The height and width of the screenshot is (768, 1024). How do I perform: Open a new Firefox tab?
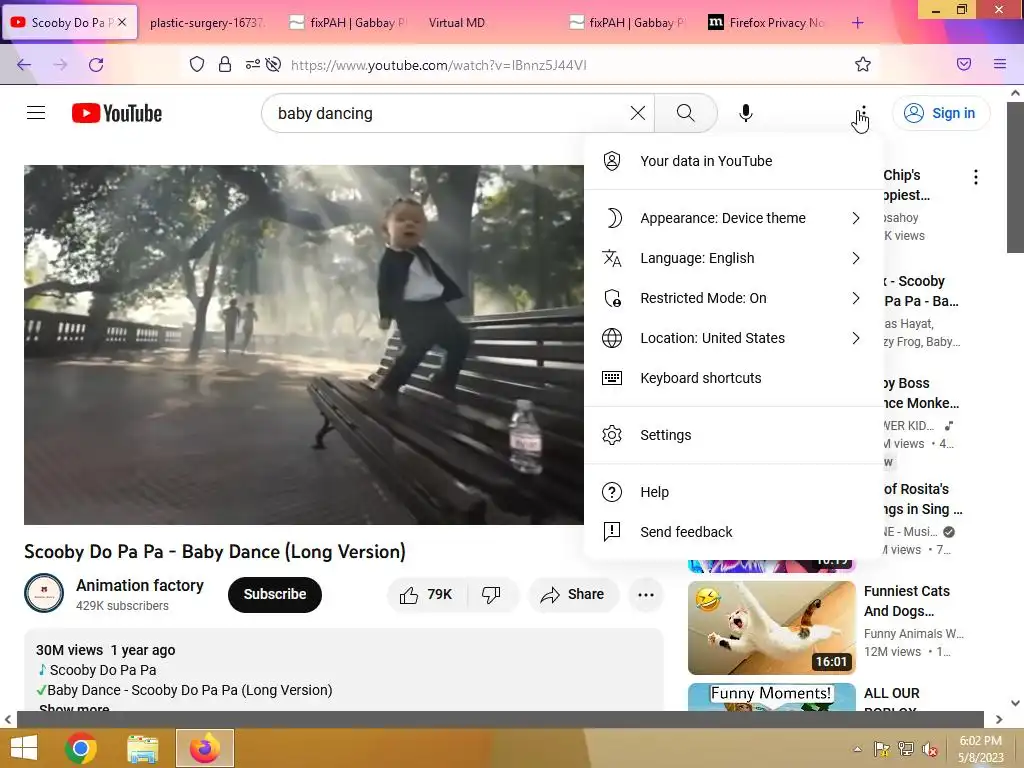click(857, 23)
